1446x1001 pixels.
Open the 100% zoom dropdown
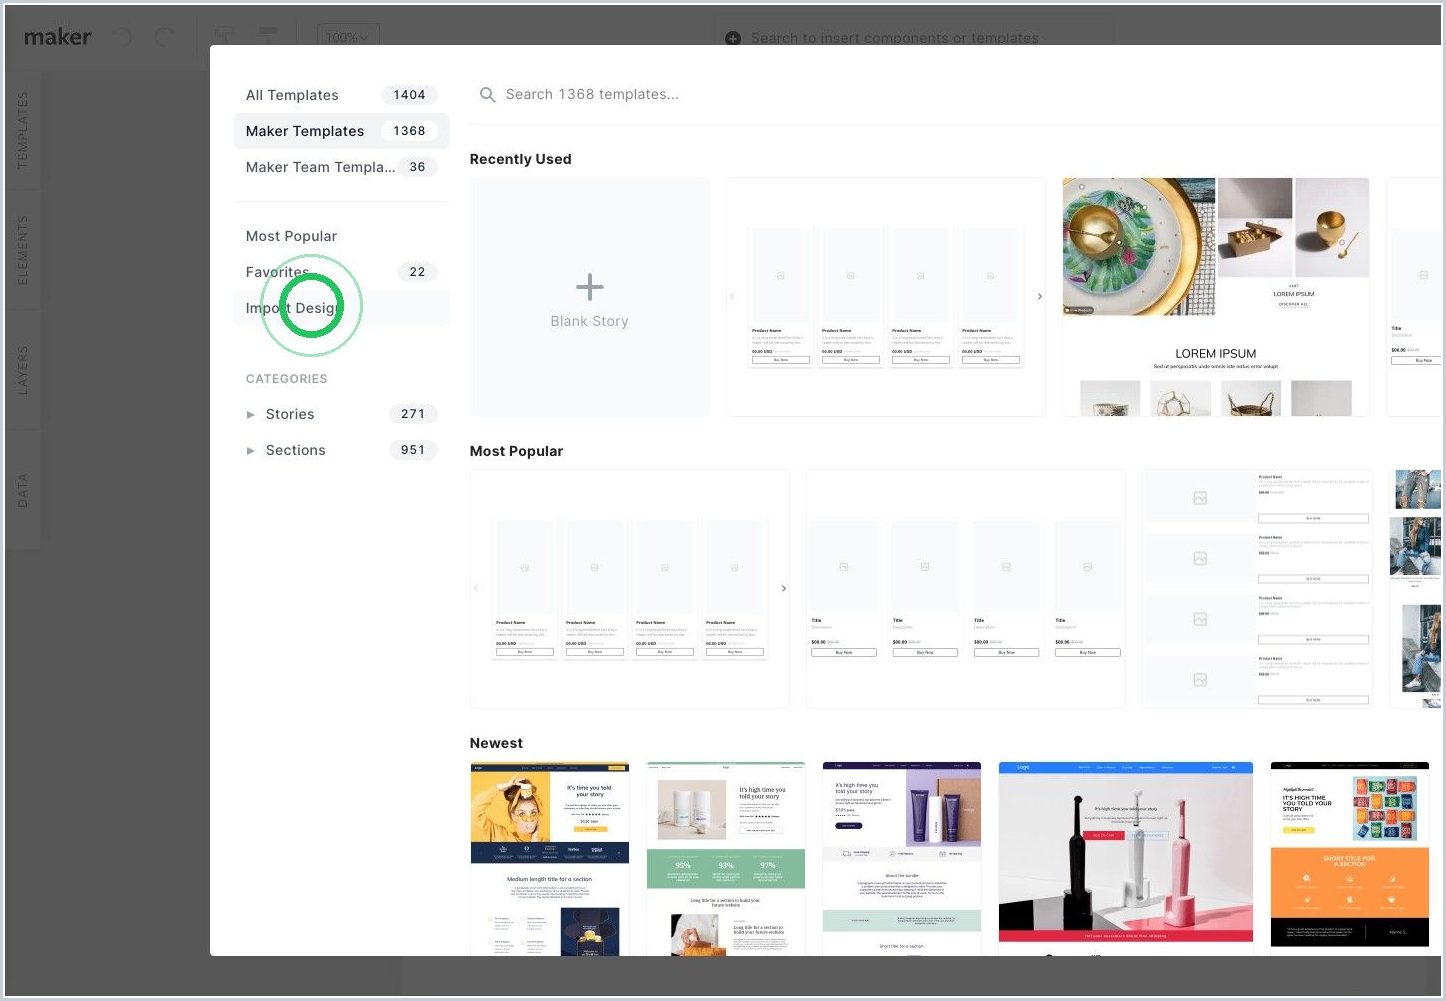[x=348, y=37]
